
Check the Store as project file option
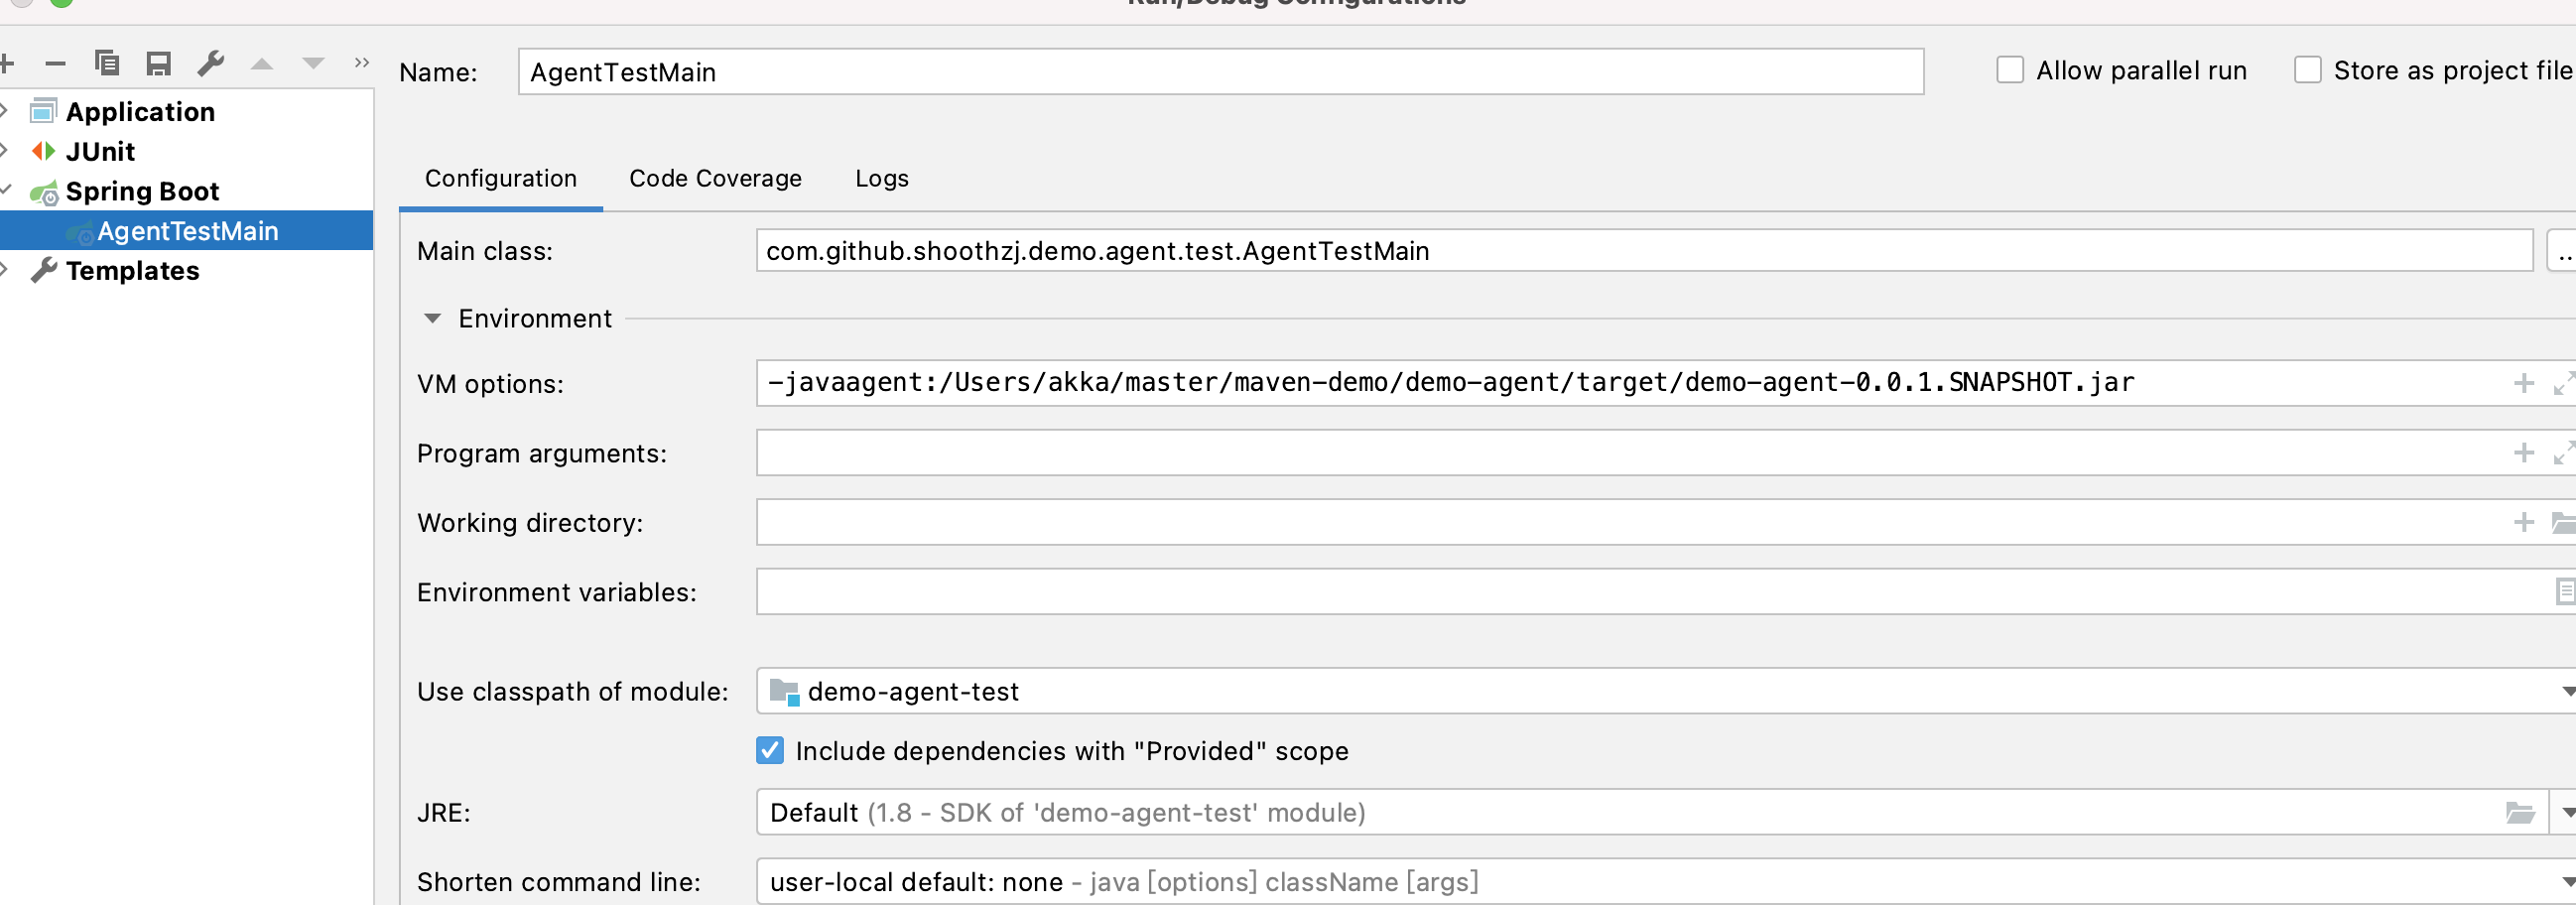tap(2307, 70)
